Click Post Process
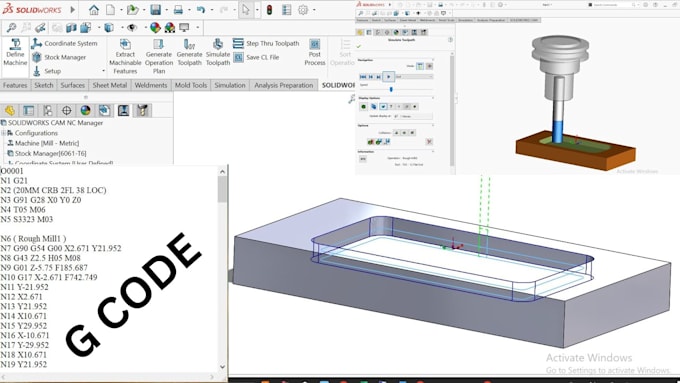This screenshot has height=383, width=680. [x=315, y=52]
